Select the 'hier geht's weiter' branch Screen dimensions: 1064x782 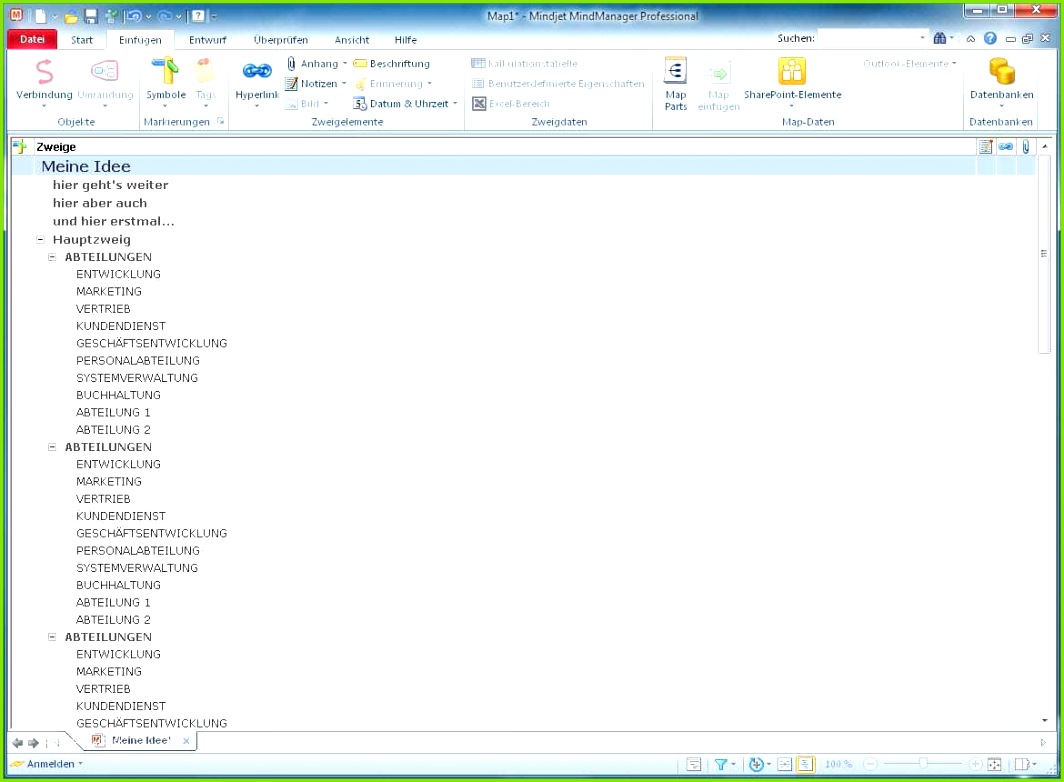point(111,185)
